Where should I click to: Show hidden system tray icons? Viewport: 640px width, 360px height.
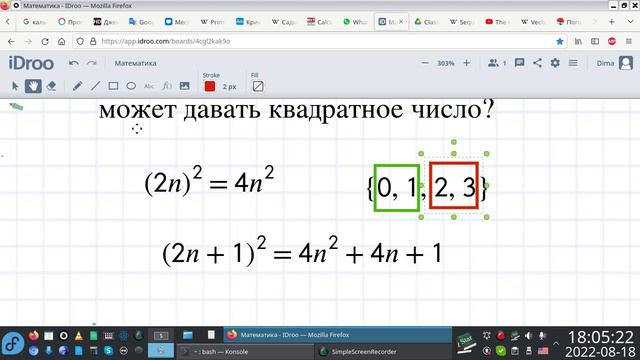pyautogui.click(x=556, y=343)
